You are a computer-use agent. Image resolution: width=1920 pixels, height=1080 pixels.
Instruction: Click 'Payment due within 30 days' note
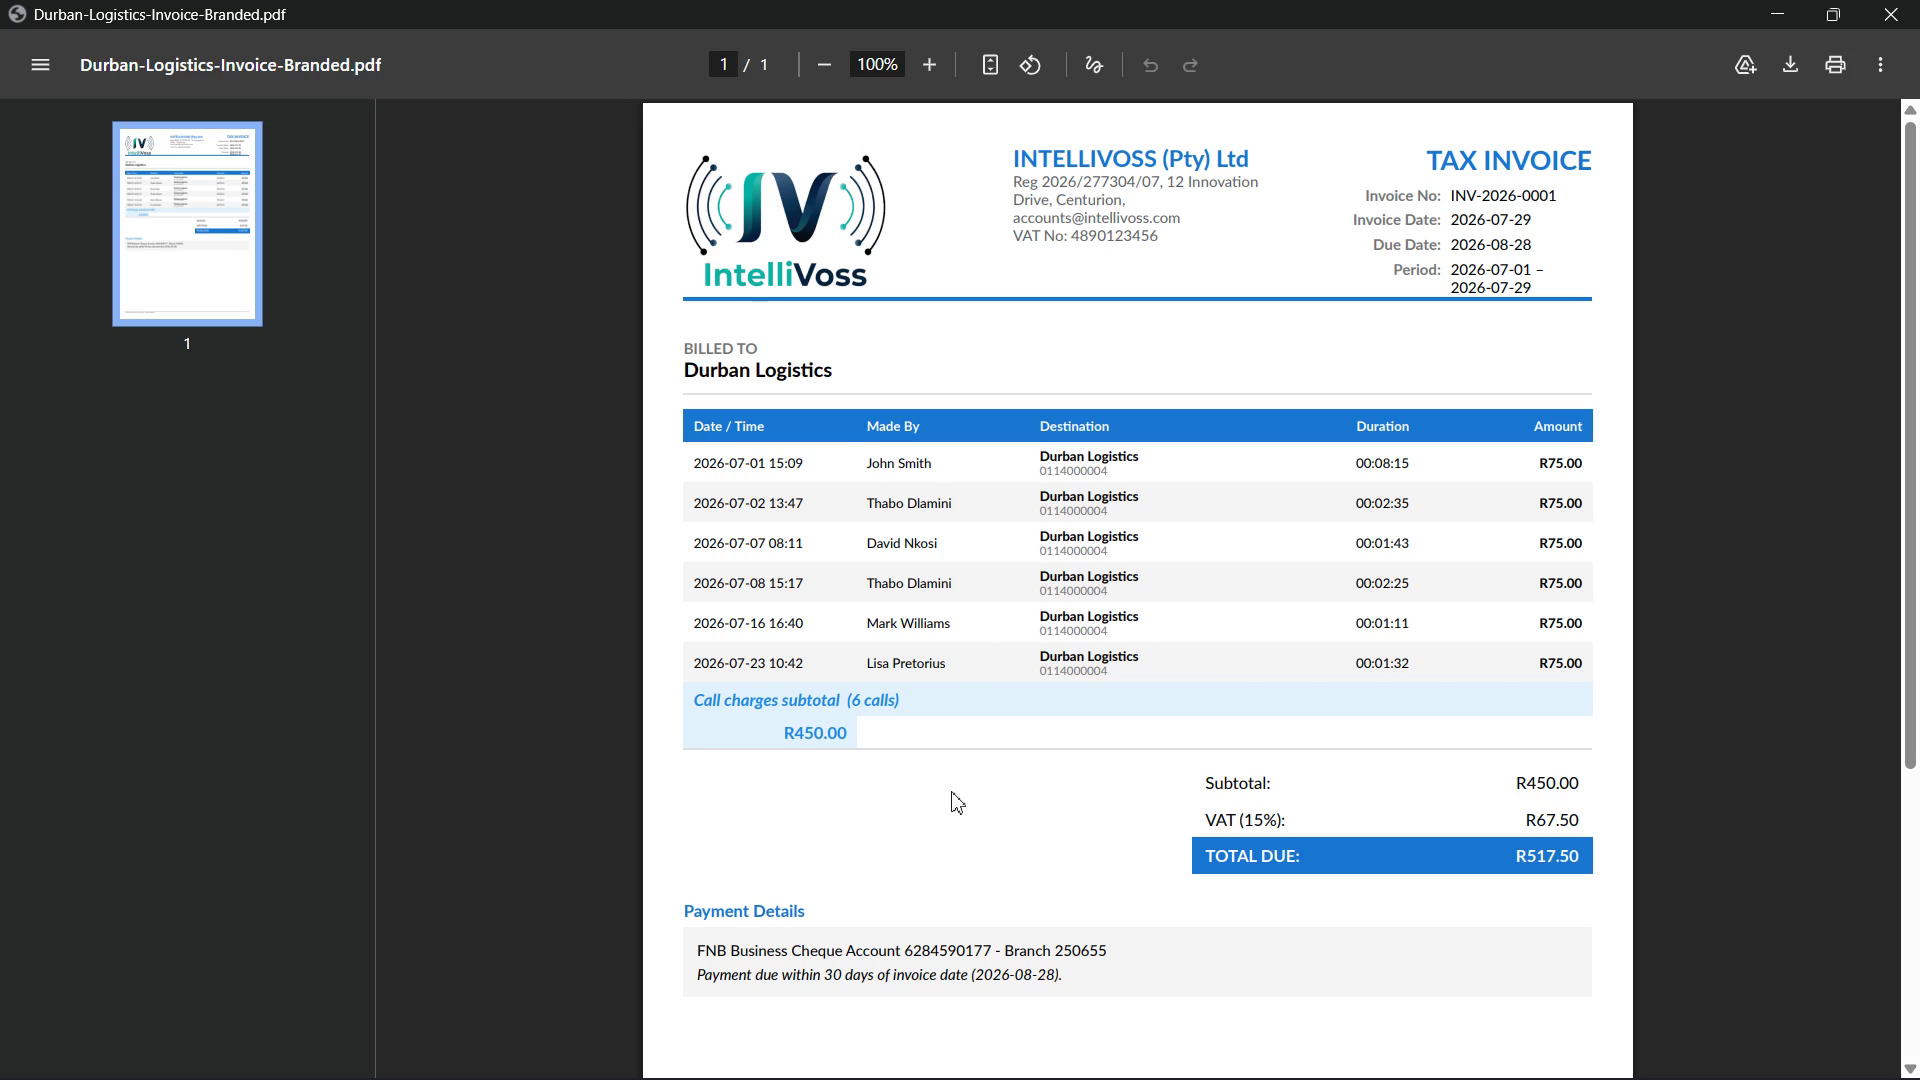pos(879,975)
